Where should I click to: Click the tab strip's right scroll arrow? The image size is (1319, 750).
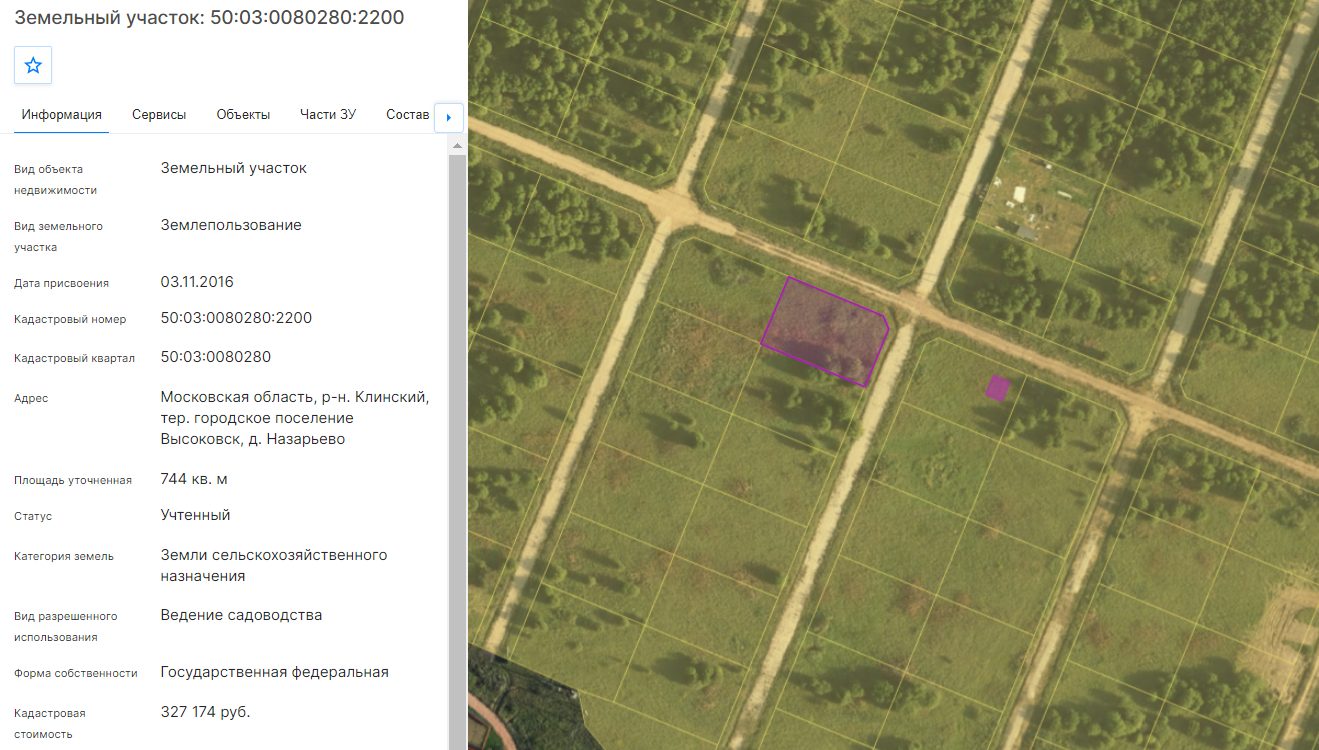(448, 117)
